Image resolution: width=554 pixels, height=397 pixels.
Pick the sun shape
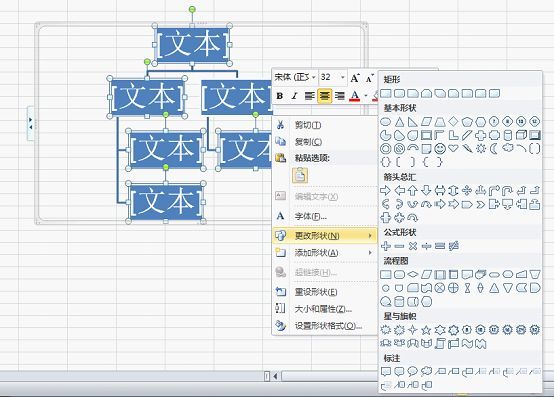click(481, 148)
